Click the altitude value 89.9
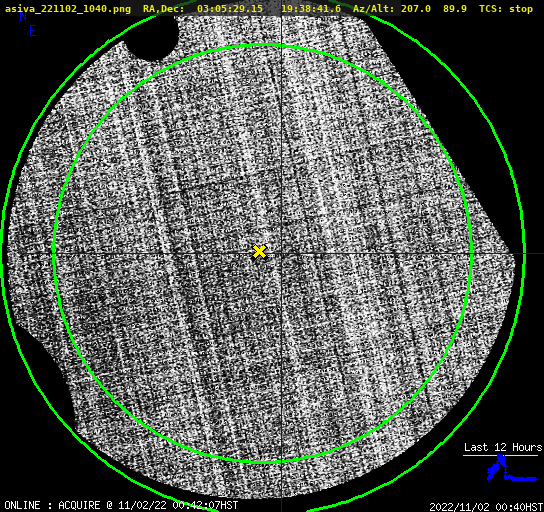This screenshot has width=544, height=512. [x=454, y=9]
